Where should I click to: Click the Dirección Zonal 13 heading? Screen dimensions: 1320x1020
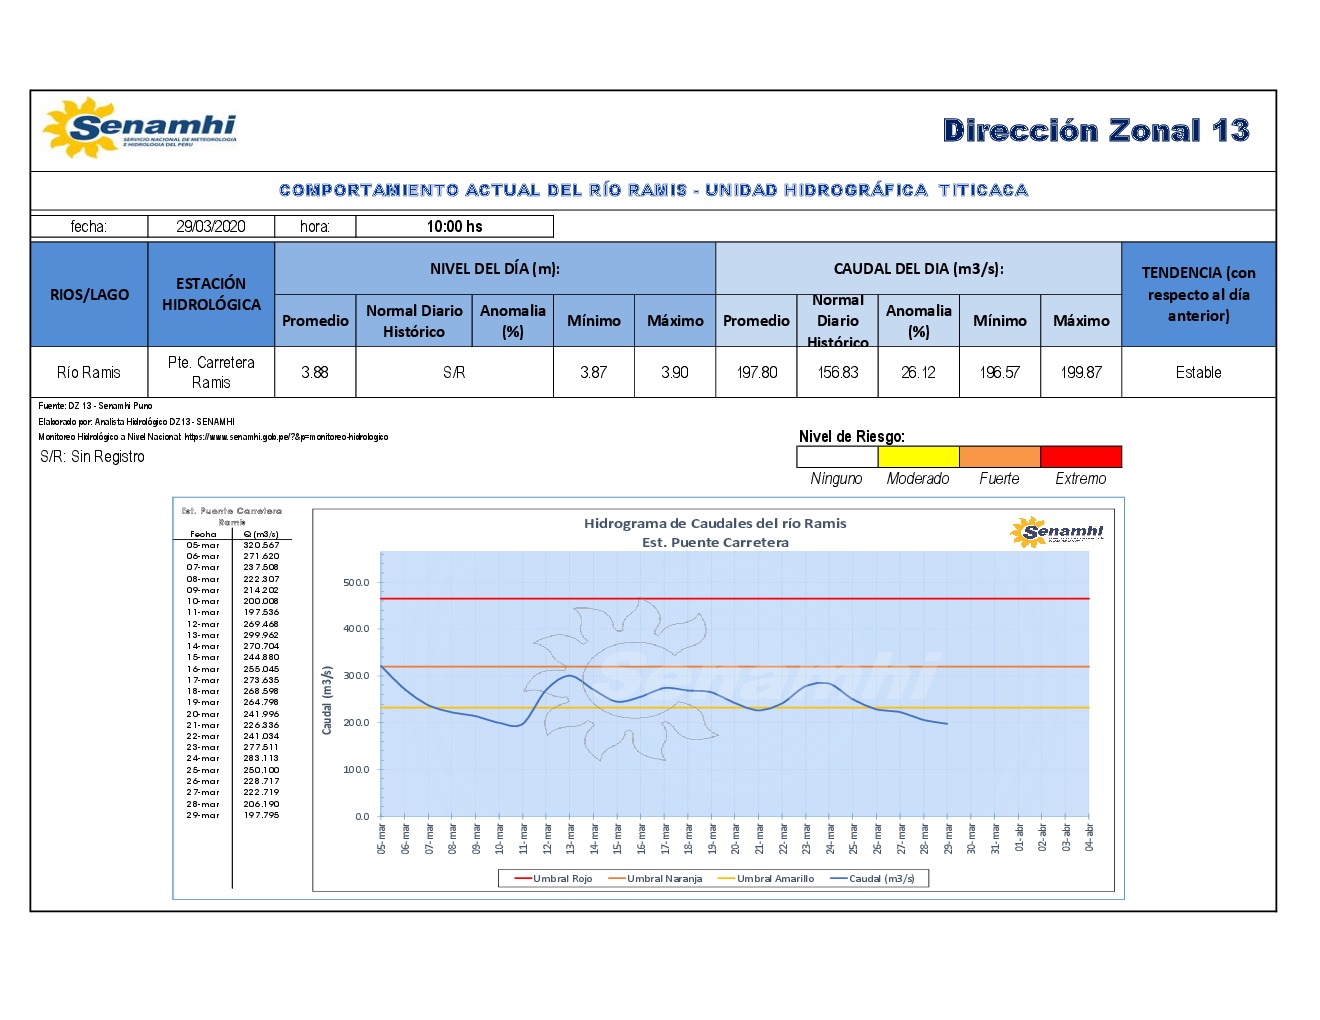pos(1096,131)
